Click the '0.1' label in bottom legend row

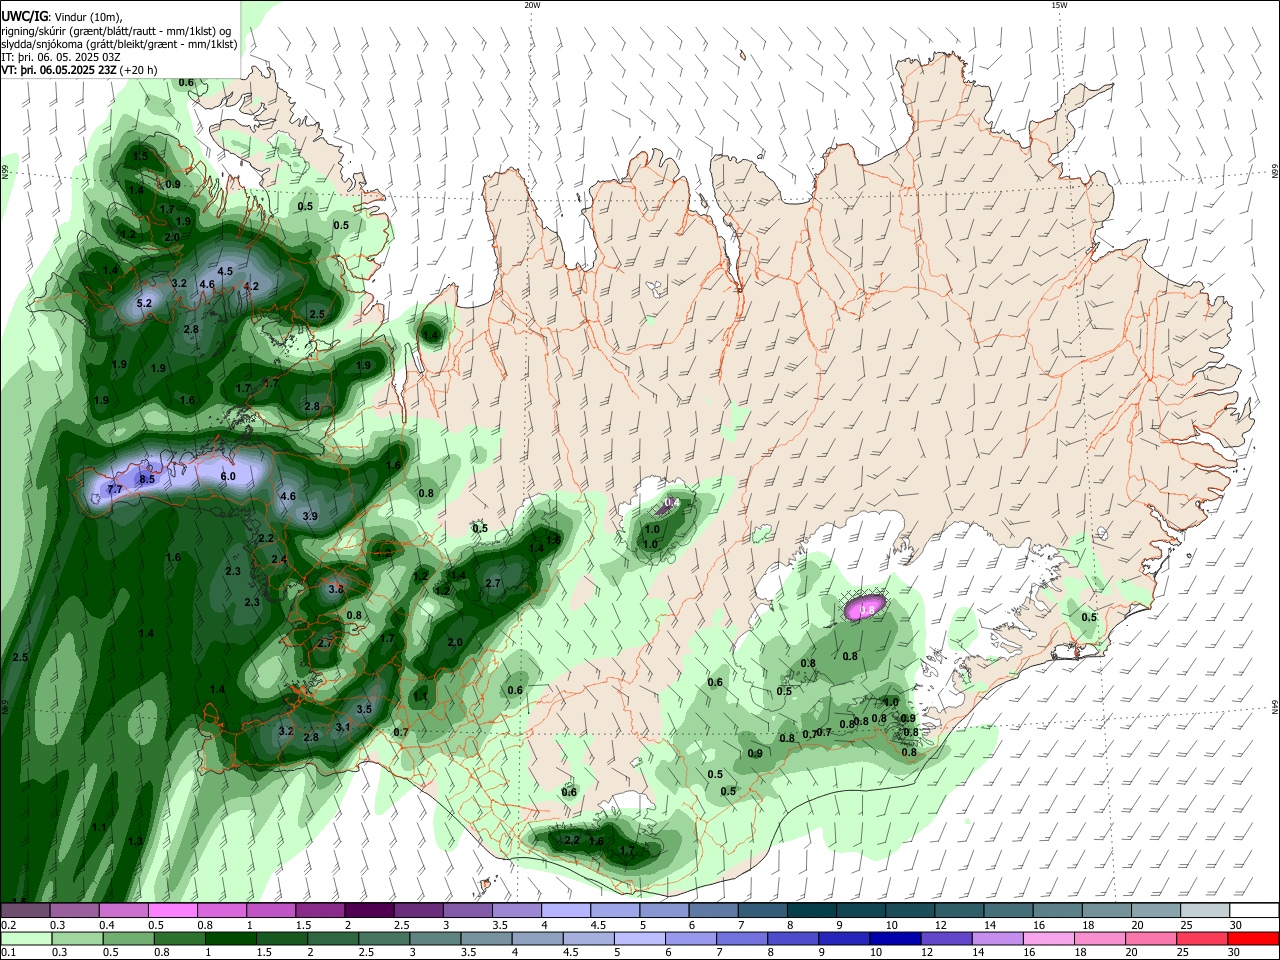8,952
